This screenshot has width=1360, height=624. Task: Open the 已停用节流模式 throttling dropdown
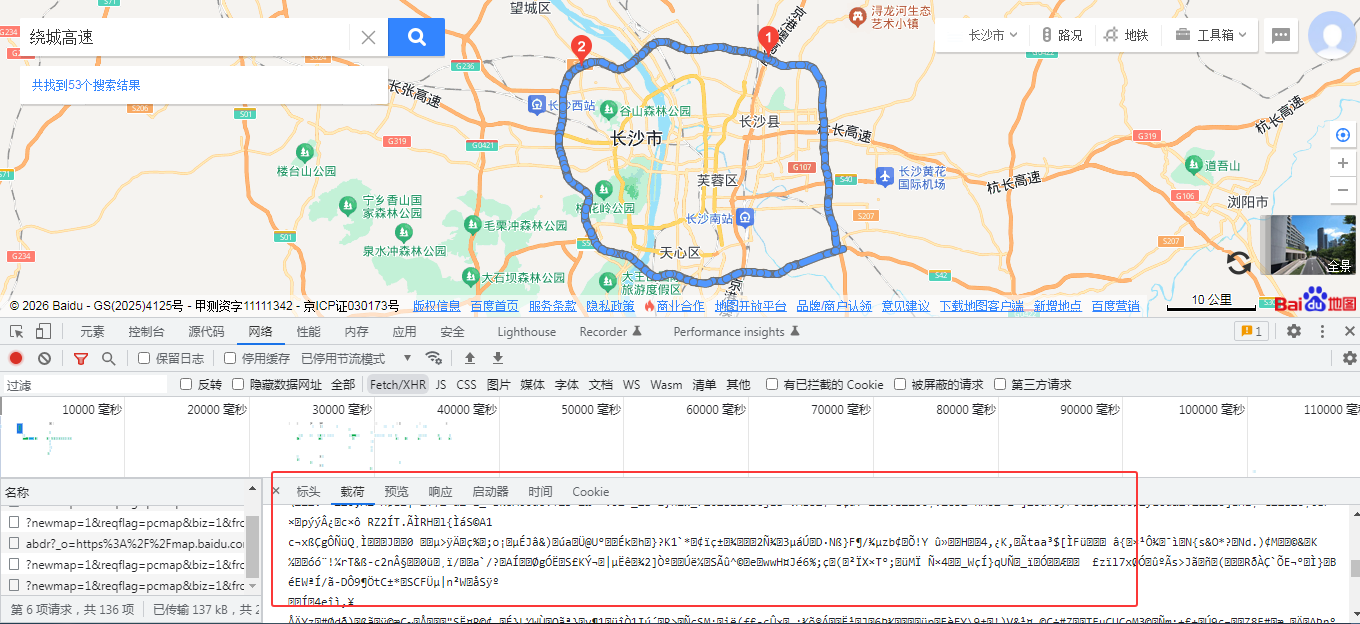(356, 358)
